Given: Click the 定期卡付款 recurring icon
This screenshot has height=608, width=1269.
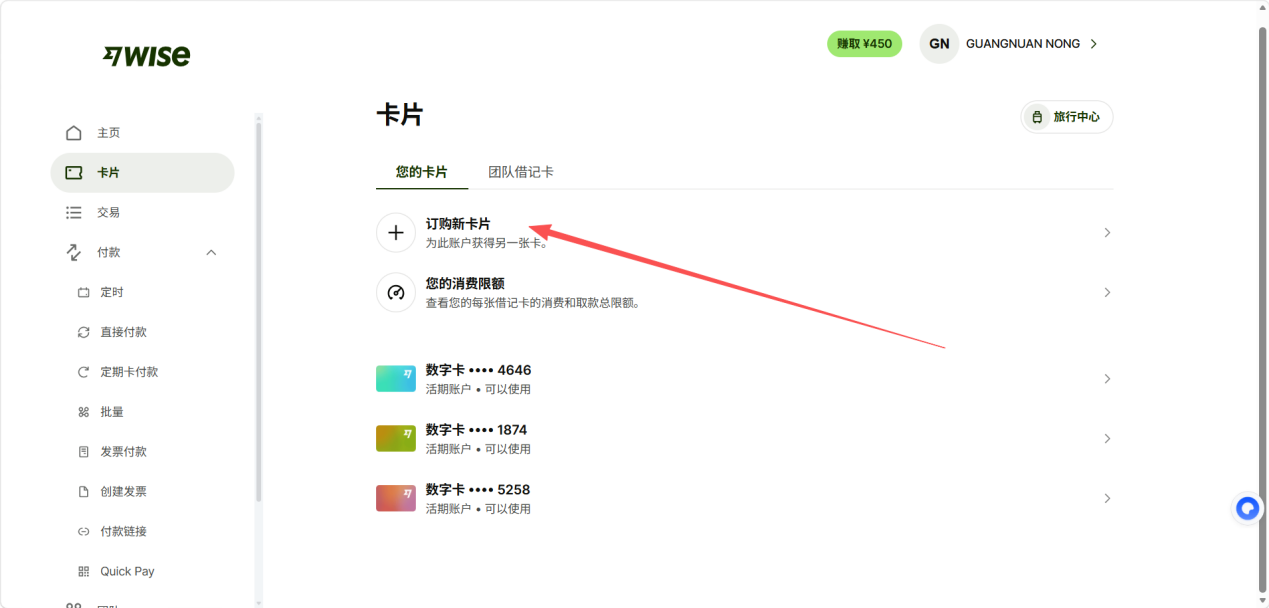Looking at the screenshot, I should [x=84, y=372].
